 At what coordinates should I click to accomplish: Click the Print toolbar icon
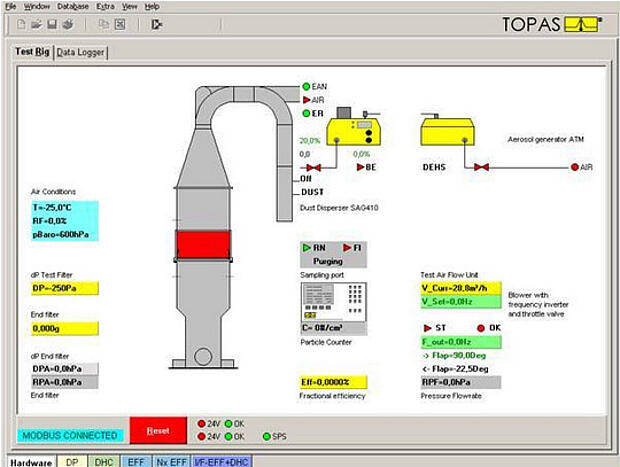pyautogui.click(x=68, y=25)
